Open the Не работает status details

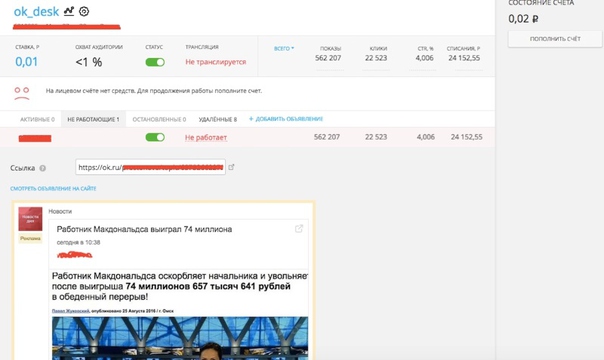coord(206,137)
